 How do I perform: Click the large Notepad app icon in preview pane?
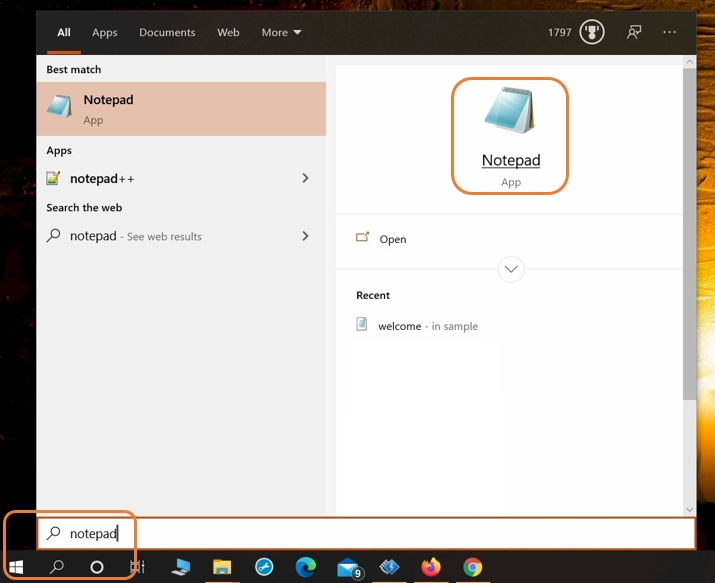coord(510,110)
